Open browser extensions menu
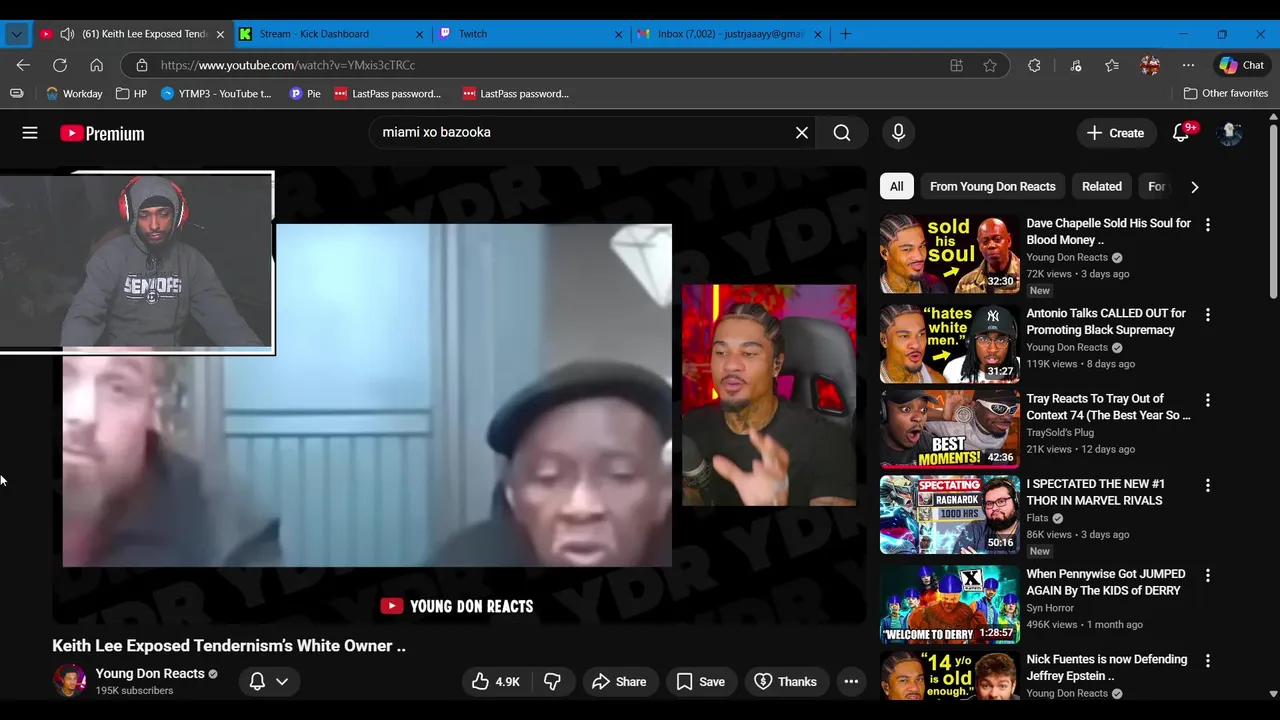The height and width of the screenshot is (720, 1280). [x=1034, y=65]
